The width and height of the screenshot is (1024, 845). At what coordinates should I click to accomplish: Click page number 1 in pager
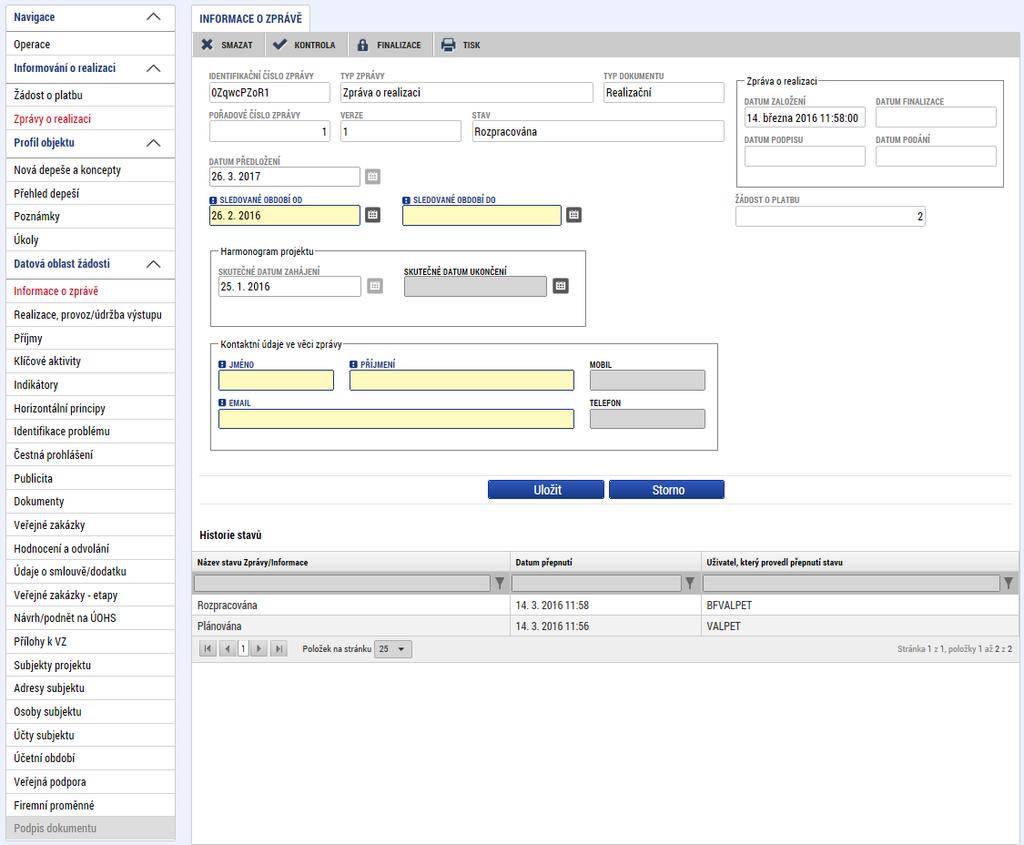(243, 649)
